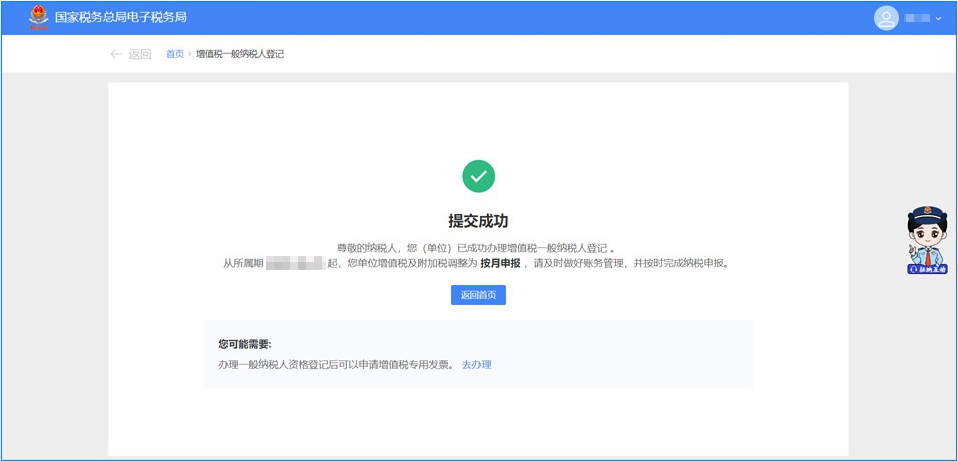Click the 返回 back text
The height and width of the screenshot is (461, 958).
tap(140, 54)
